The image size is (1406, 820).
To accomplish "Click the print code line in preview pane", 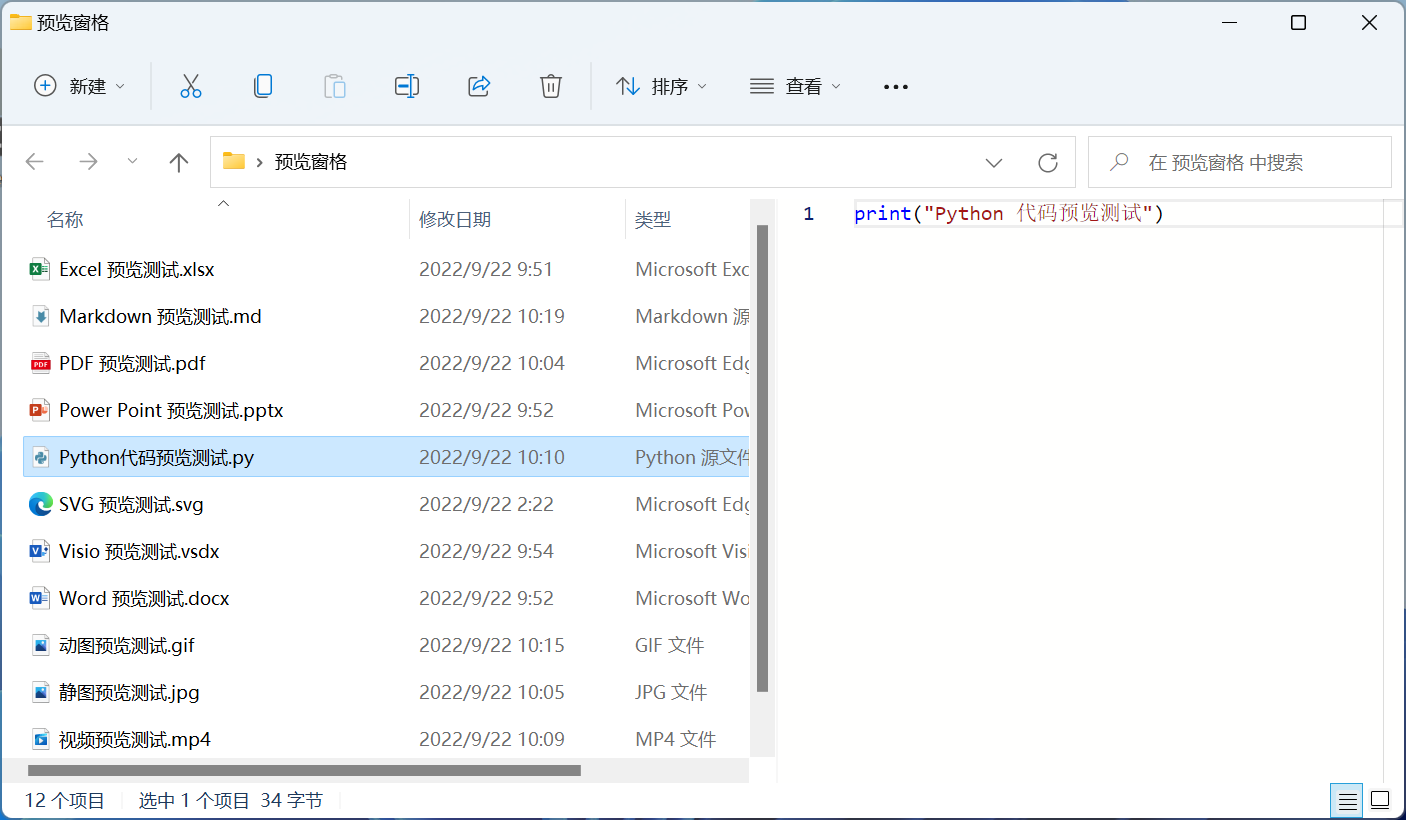I will (1009, 213).
